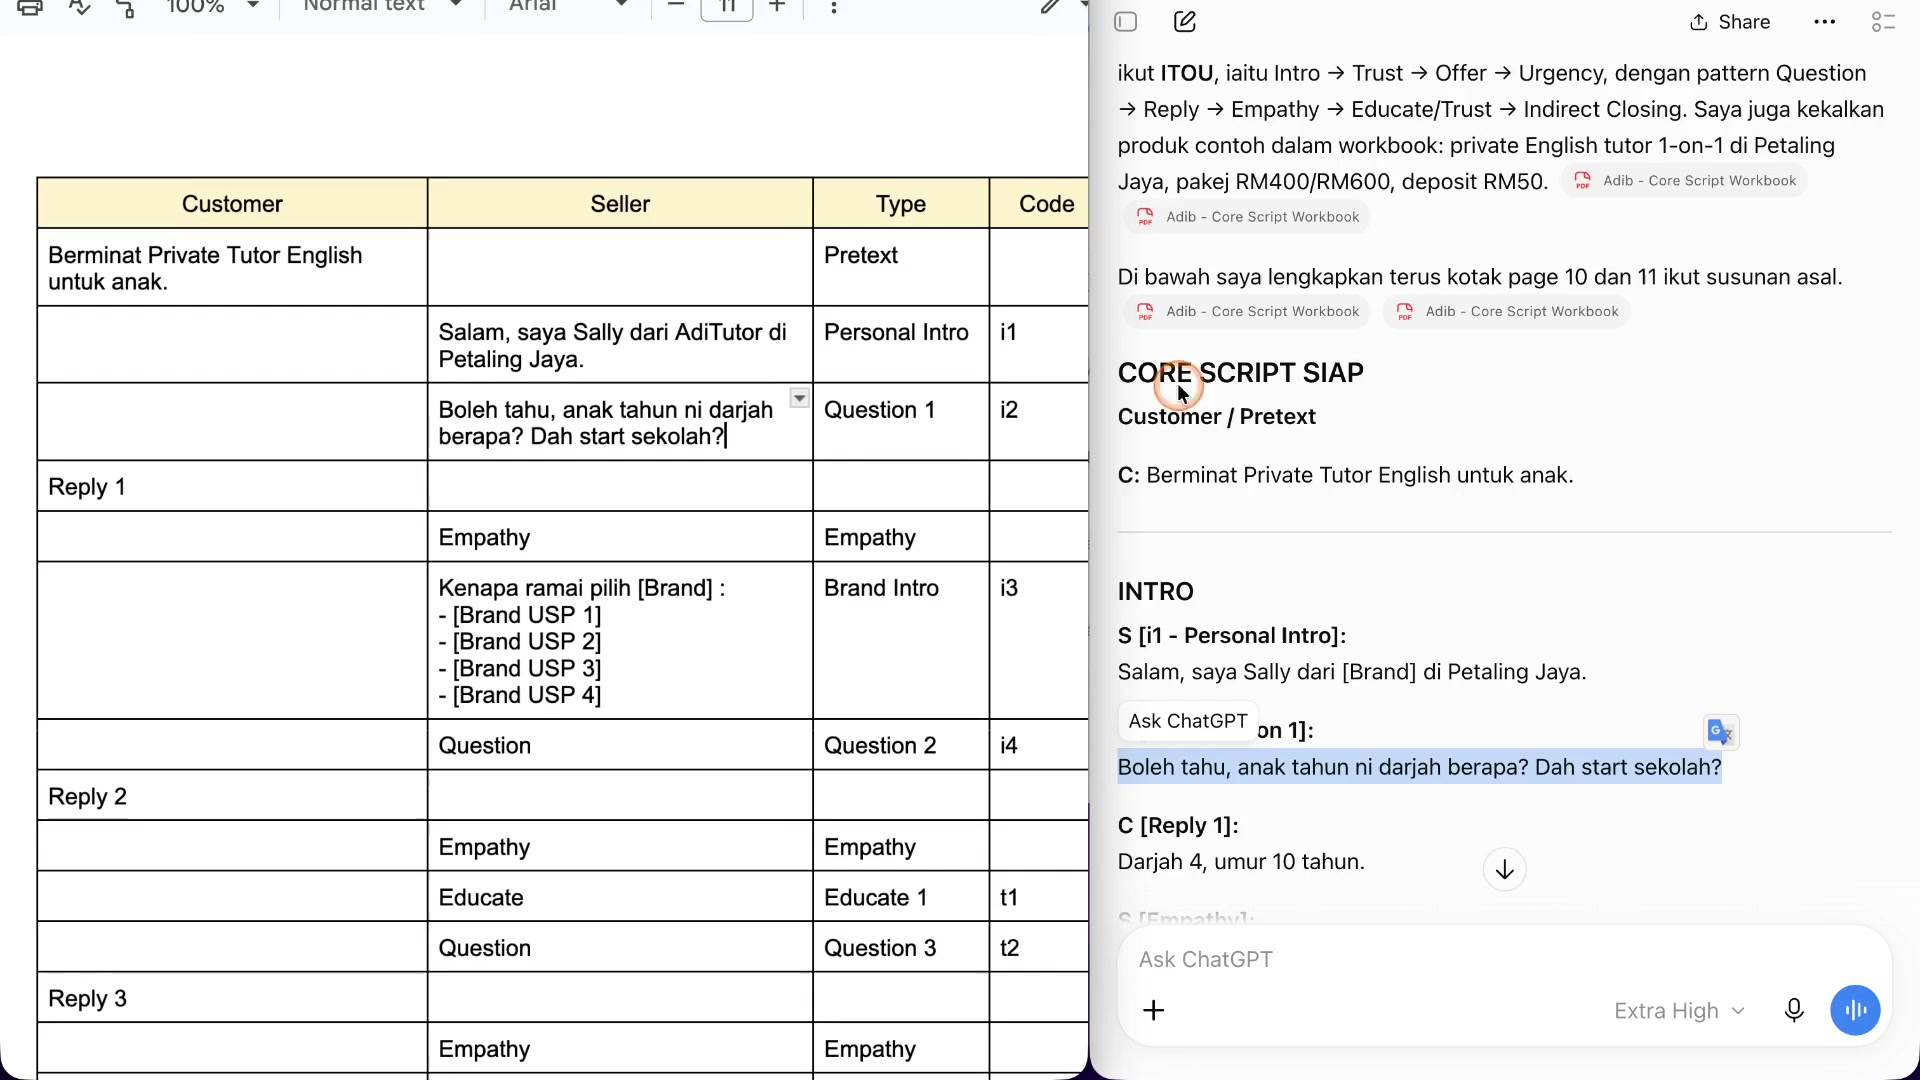This screenshot has width=1920, height=1080.
Task: Click the Reply 1 cell in table
Action: [x=232, y=487]
